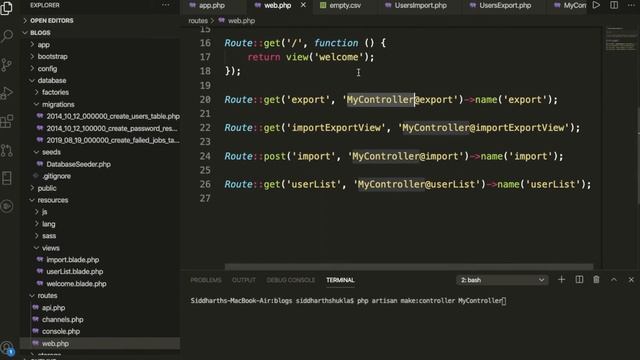Open the Search view in activity bar
This screenshot has width=640, height=360.
click(x=7, y=36)
